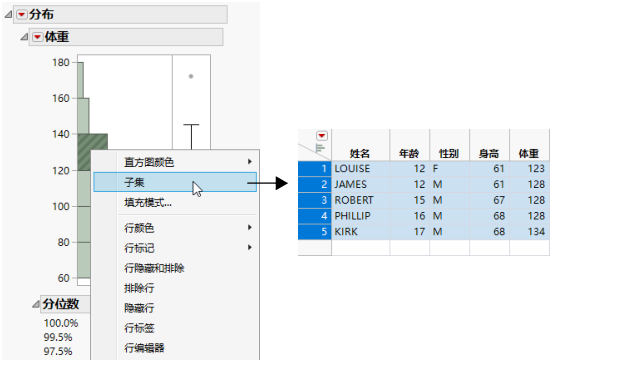Select row number 4 in the table
624x370 pixels.
[x=314, y=216]
